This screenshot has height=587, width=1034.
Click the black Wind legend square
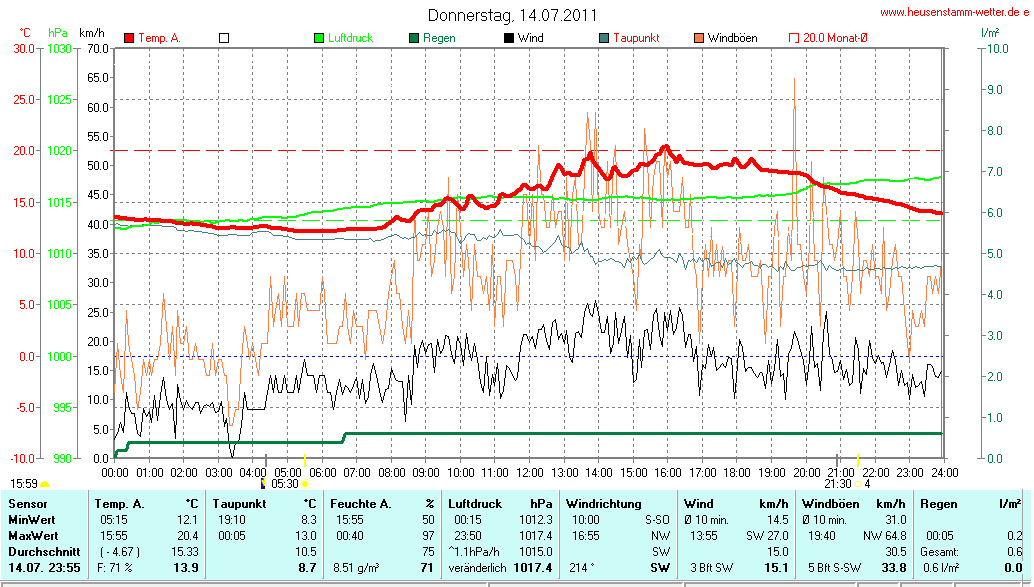click(x=509, y=38)
